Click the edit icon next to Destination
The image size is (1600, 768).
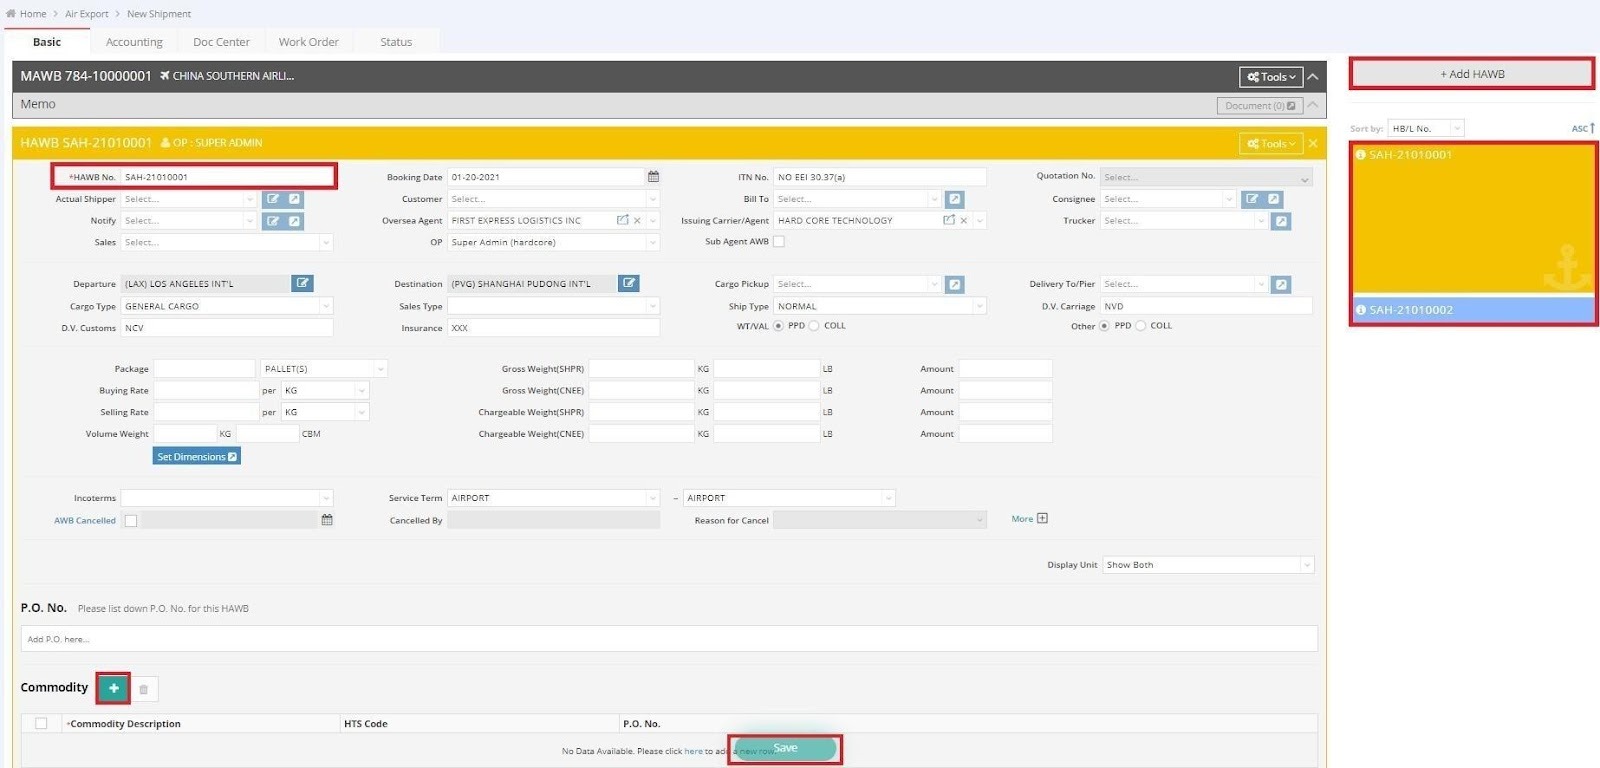628,284
